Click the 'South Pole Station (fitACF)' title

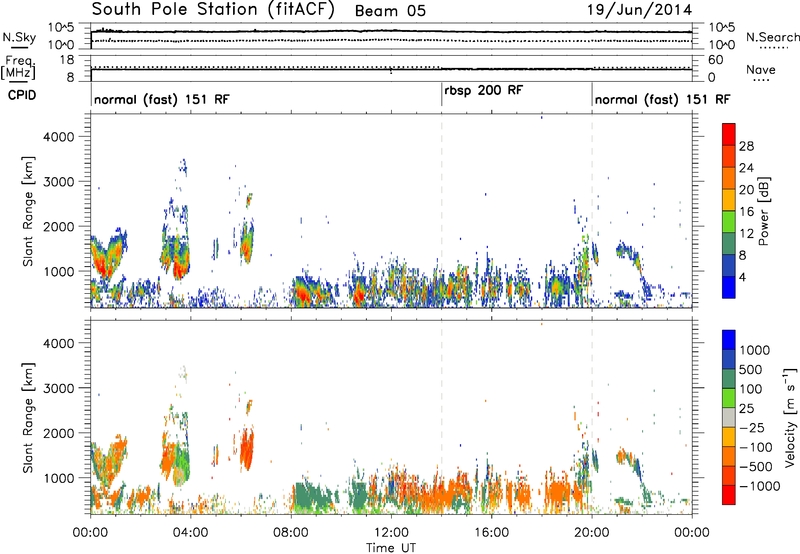point(213,10)
